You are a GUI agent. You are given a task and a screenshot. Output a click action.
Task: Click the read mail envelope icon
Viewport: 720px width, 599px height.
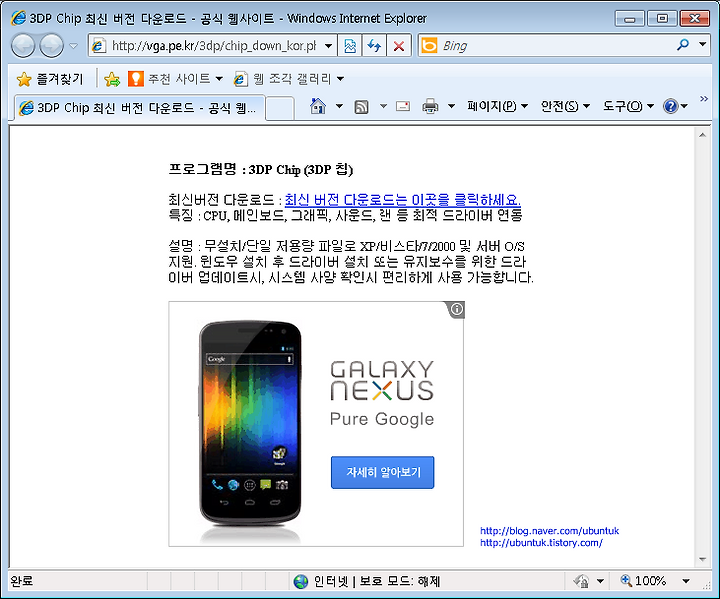click(x=403, y=107)
